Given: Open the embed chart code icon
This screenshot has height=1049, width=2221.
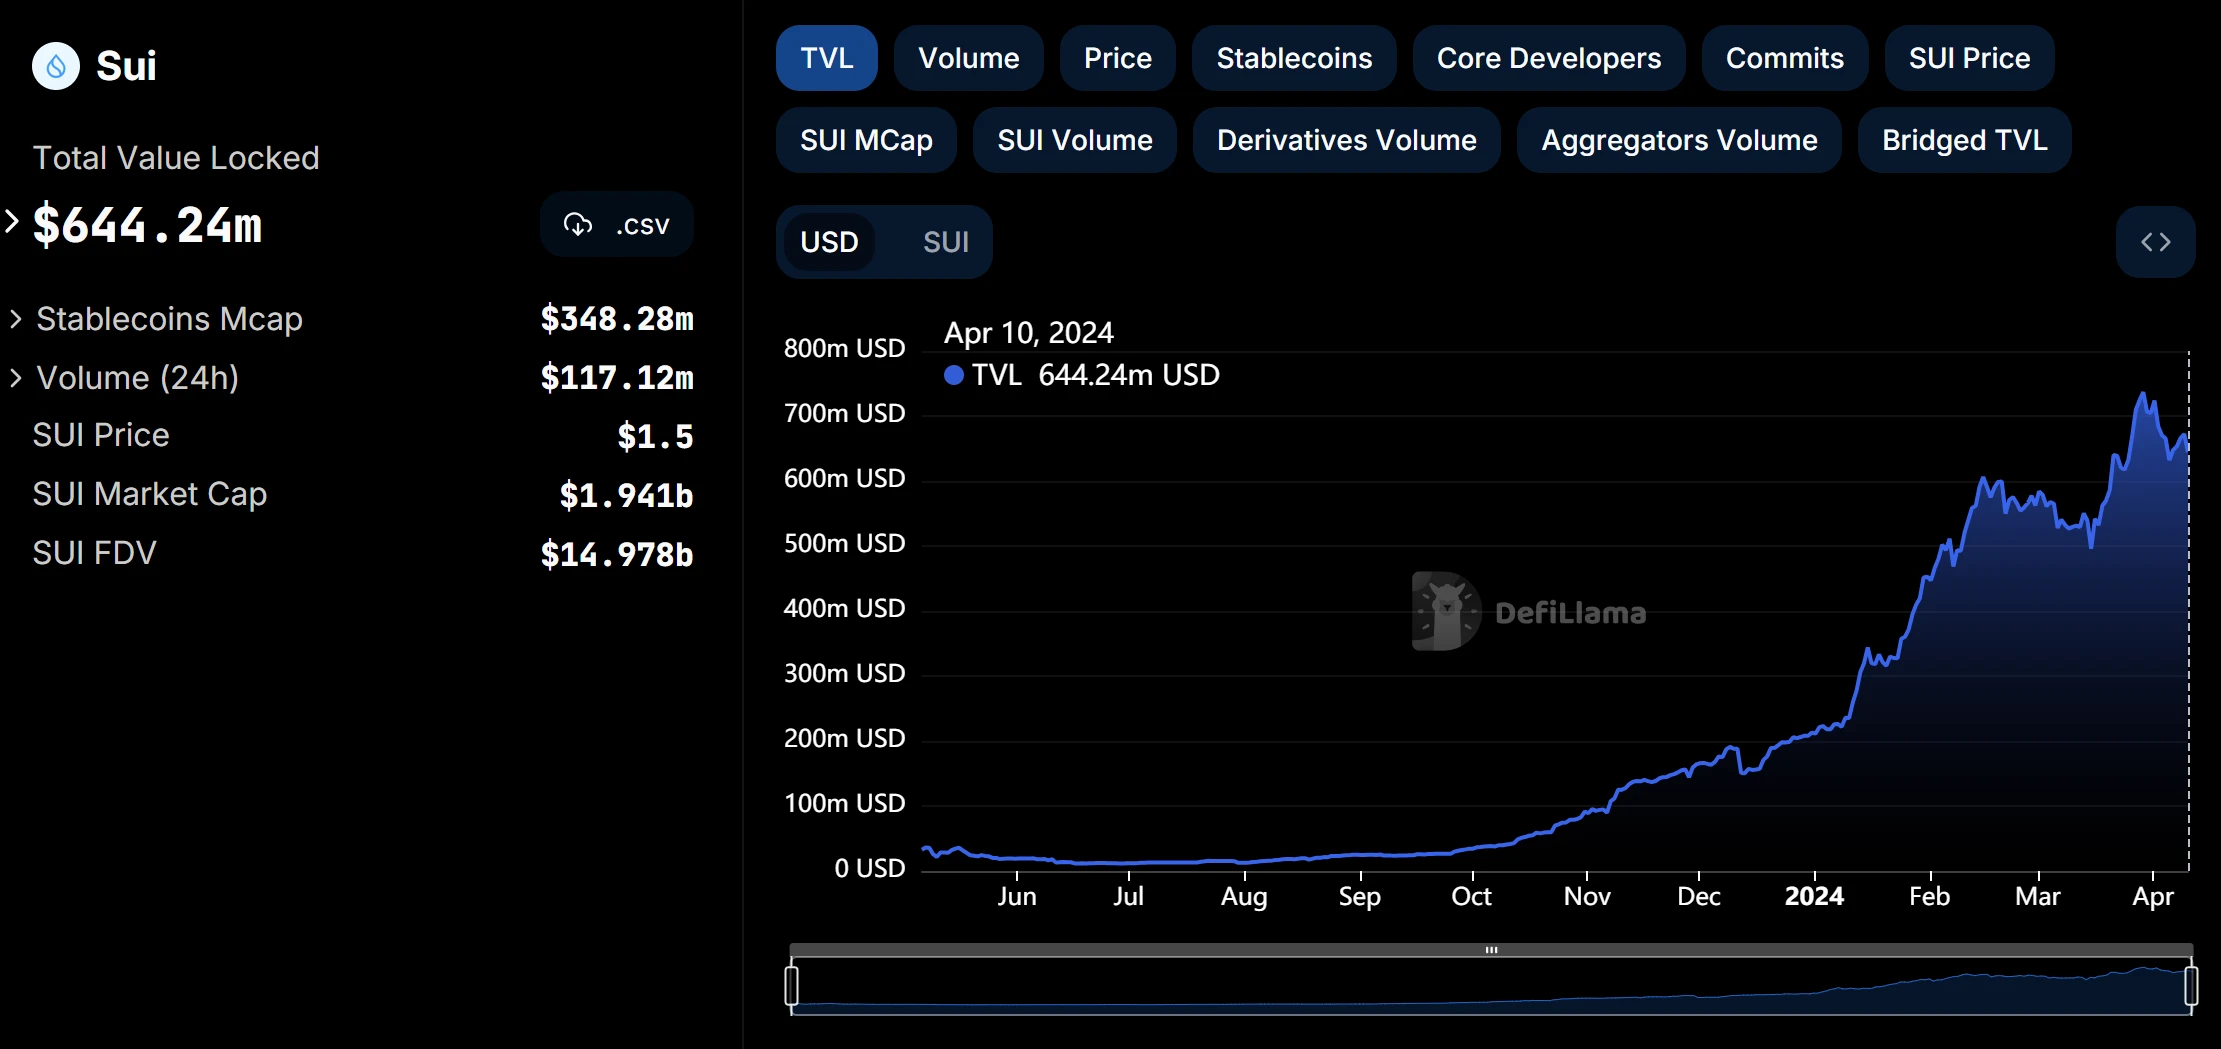Looking at the screenshot, I should 2155,242.
